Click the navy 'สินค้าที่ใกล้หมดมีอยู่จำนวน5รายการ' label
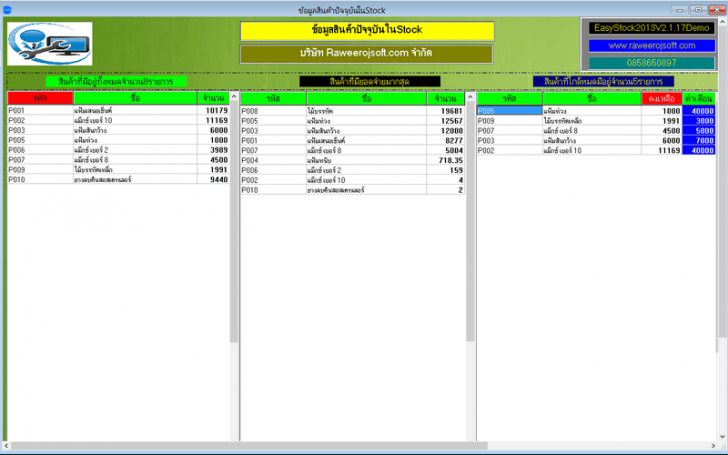The height and width of the screenshot is (455, 728). tap(603, 82)
